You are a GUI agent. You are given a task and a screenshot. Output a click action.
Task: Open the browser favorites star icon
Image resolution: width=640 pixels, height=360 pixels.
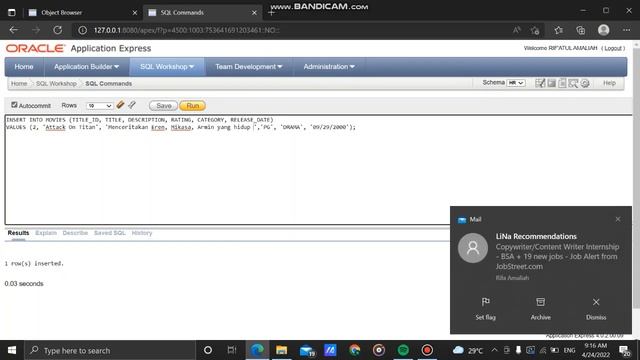[x=559, y=30]
